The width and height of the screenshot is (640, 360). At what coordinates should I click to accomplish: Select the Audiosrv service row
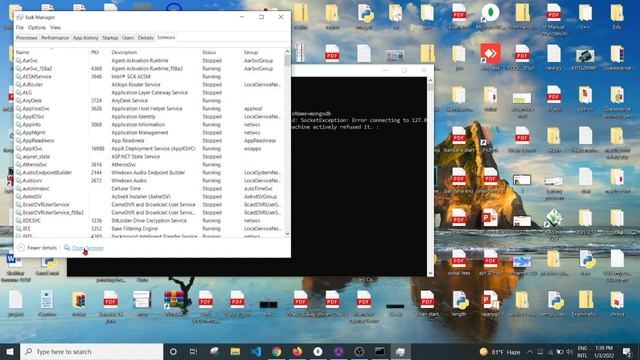149,180
